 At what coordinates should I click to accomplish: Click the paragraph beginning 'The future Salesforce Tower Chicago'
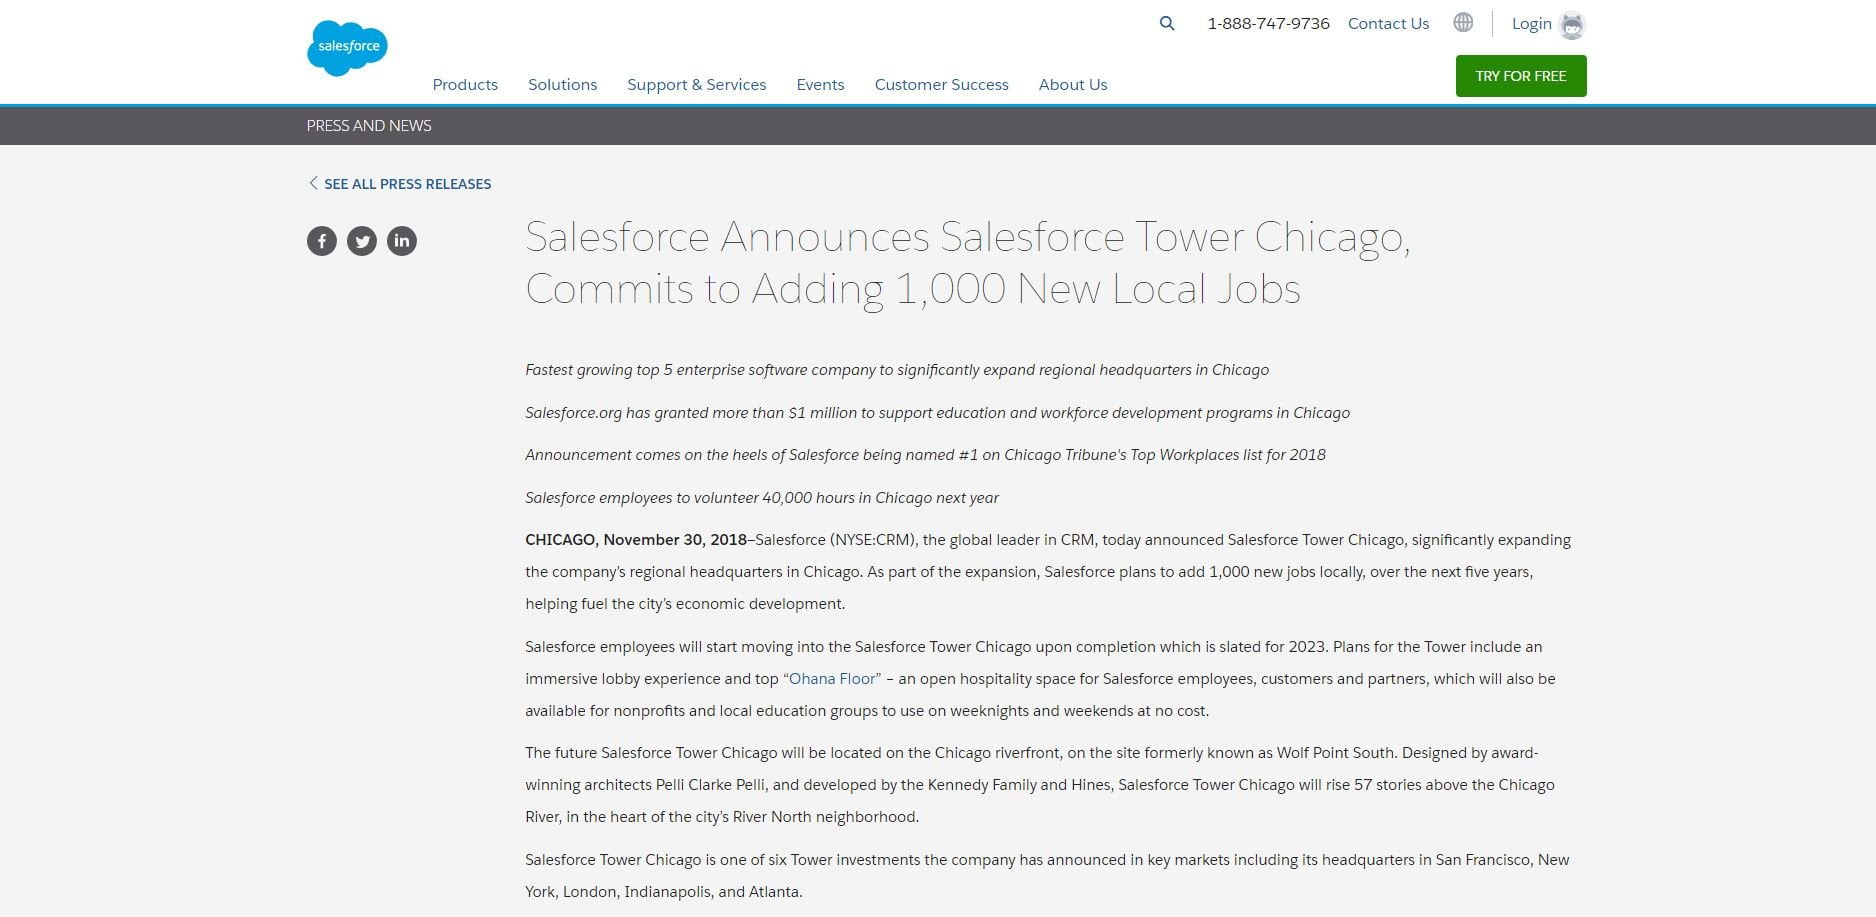pyautogui.click(x=1040, y=785)
